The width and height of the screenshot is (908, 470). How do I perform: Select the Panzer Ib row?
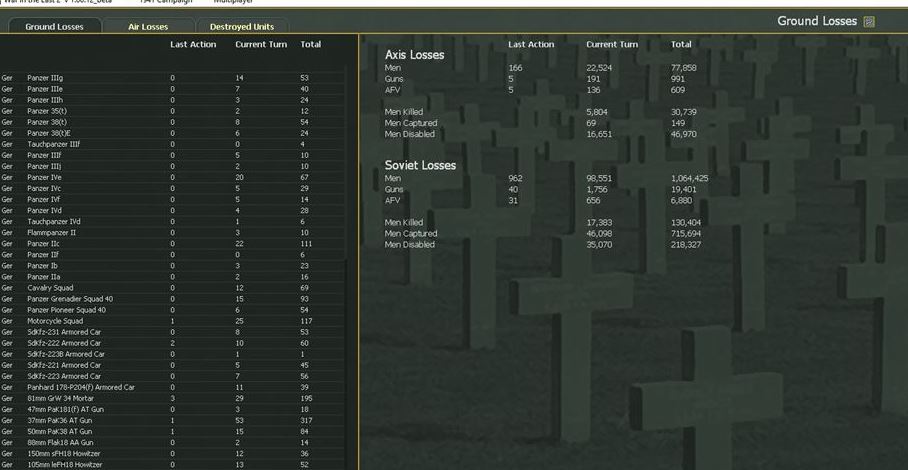(x=173, y=266)
